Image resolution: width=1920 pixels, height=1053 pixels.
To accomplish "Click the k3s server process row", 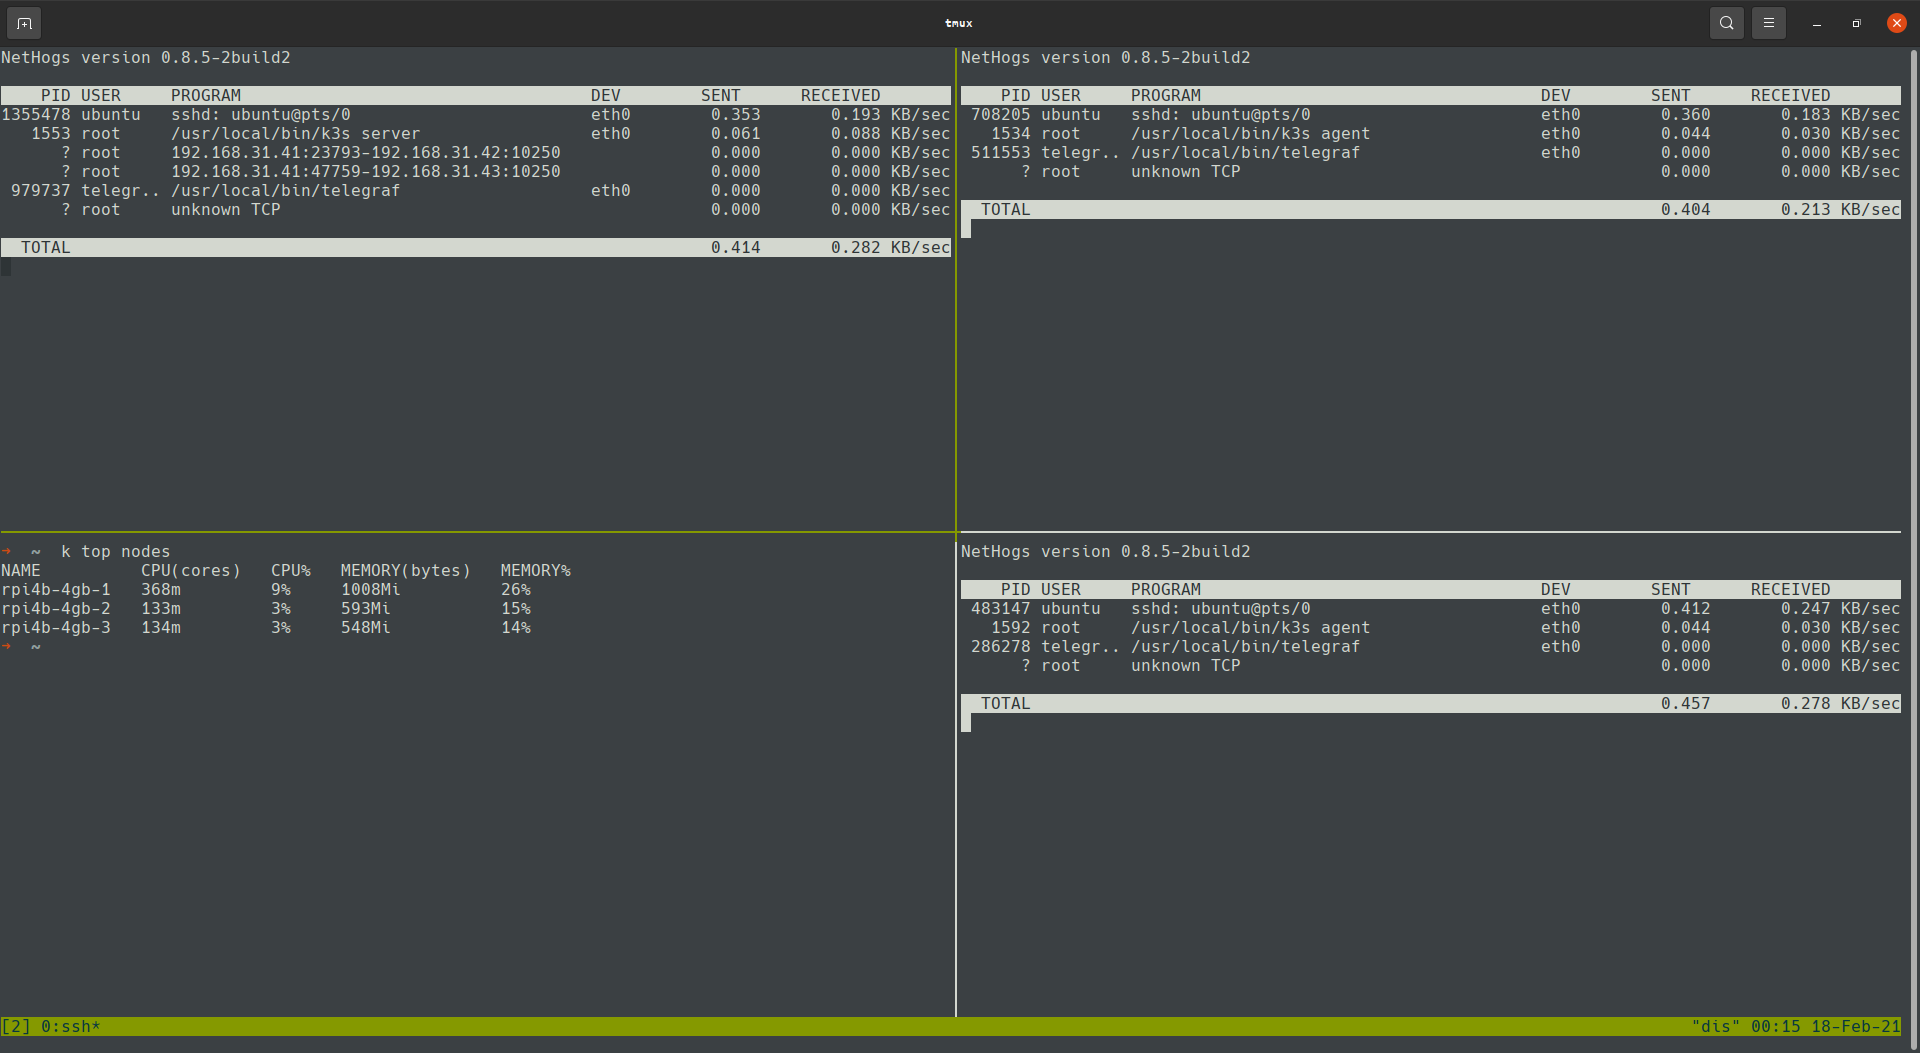I will tap(295, 134).
